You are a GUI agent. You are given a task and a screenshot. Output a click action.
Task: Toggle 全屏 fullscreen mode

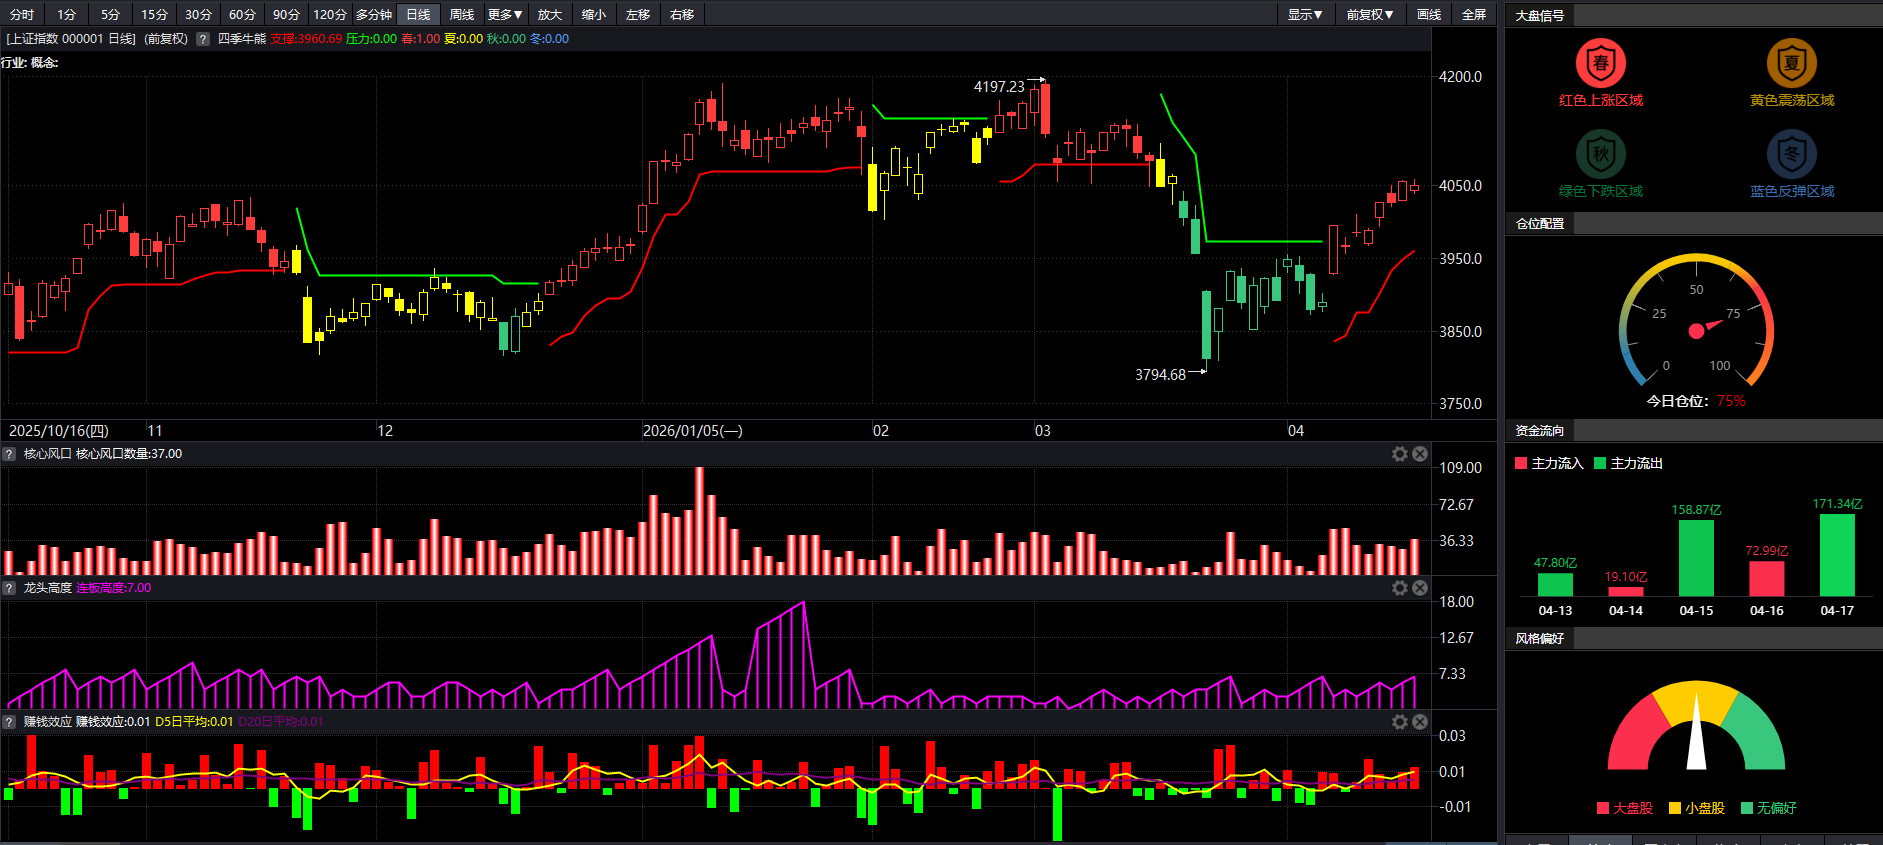point(1474,14)
